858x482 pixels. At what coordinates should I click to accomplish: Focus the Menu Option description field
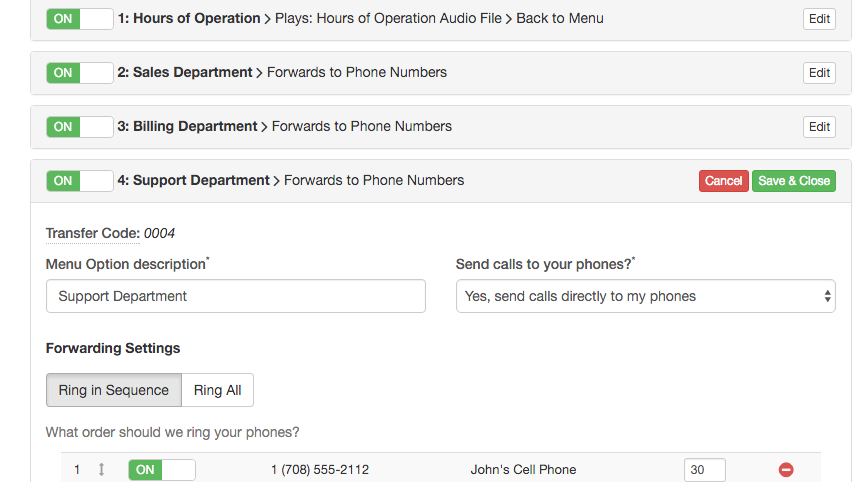236,296
